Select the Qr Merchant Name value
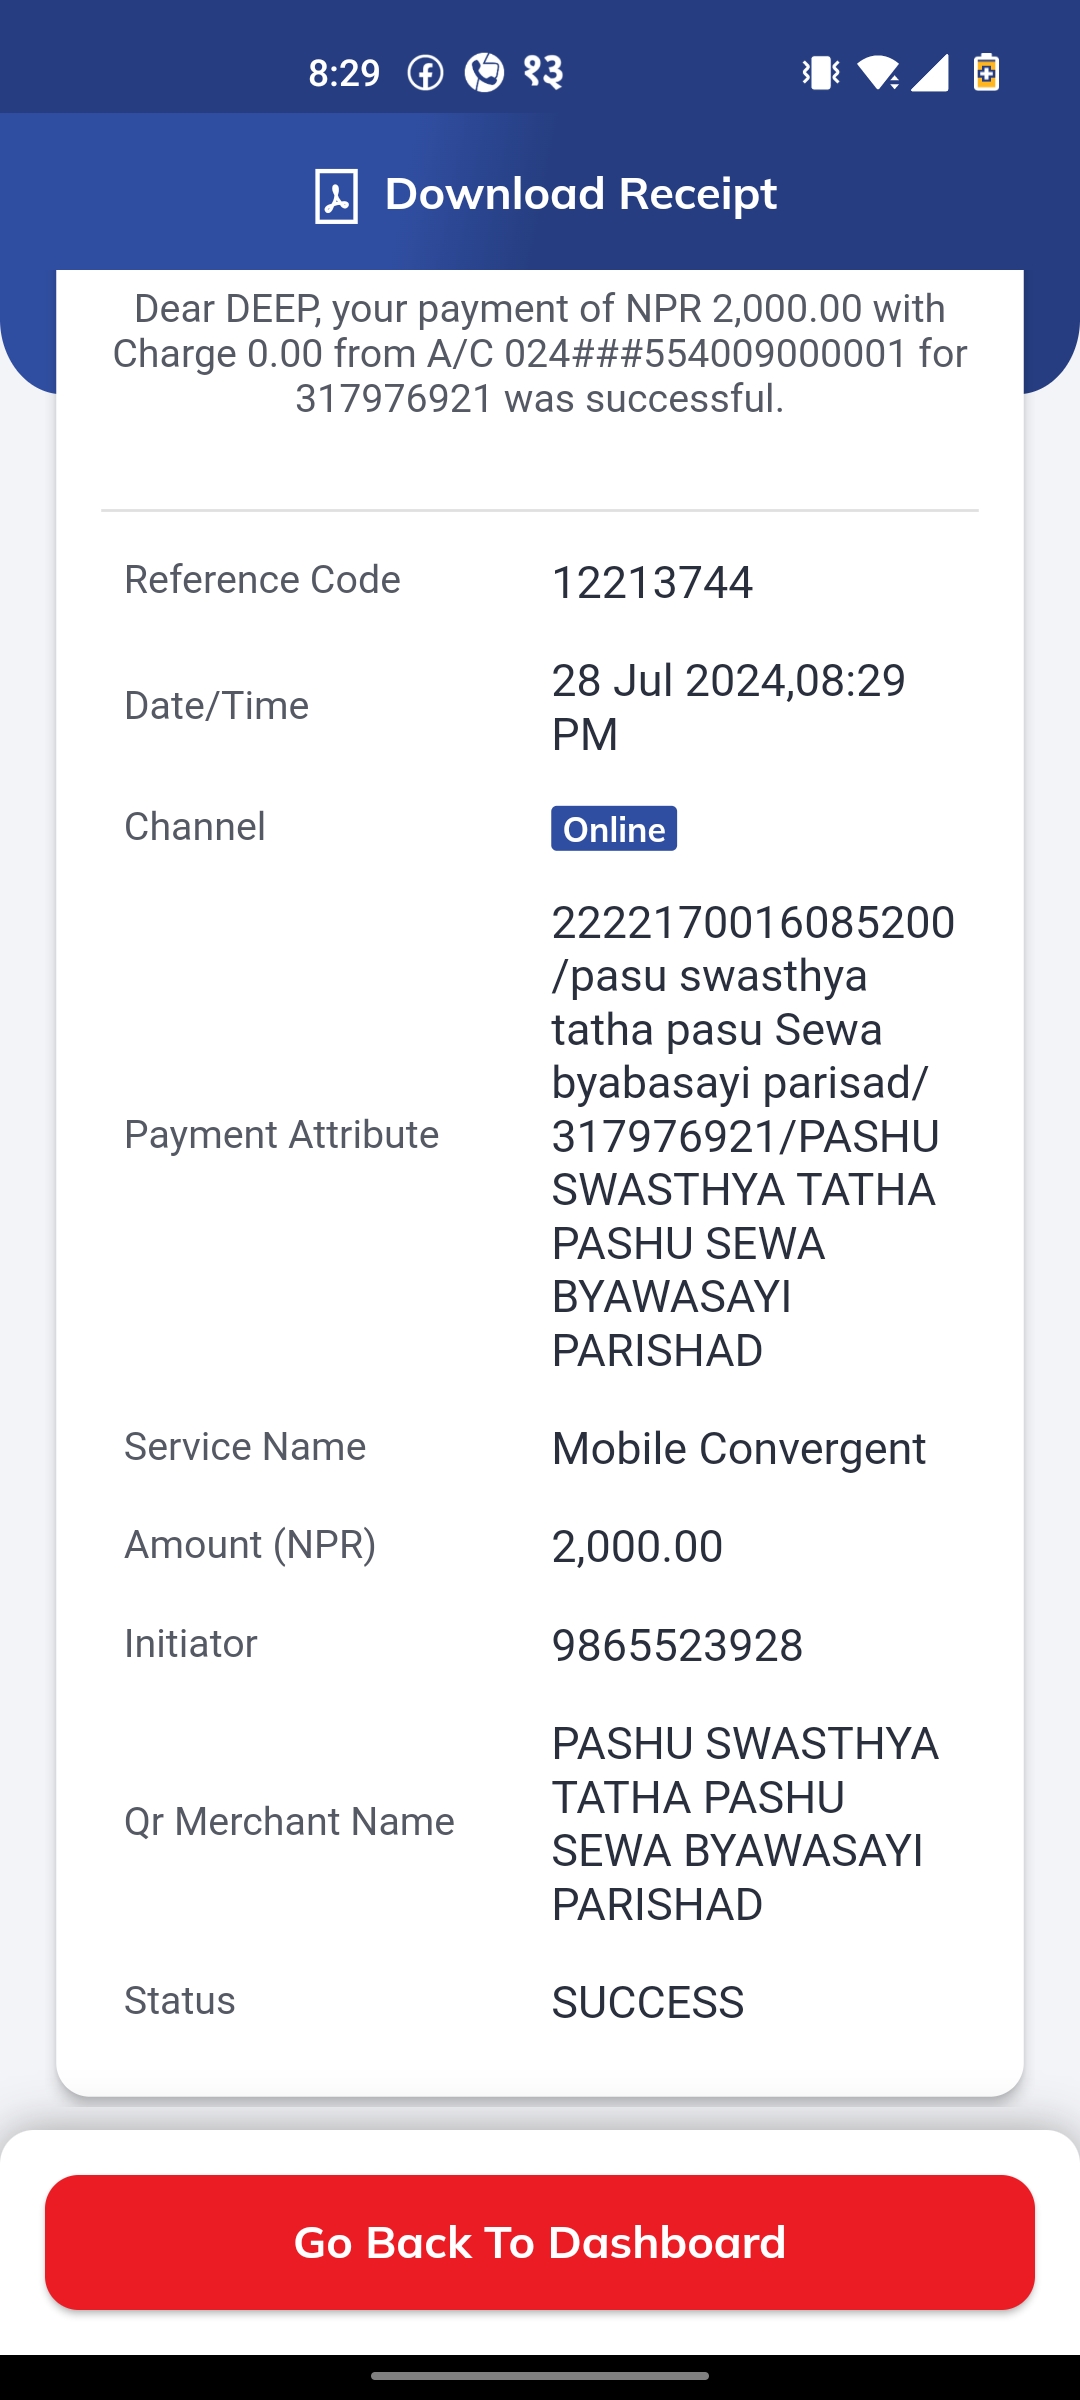 click(x=745, y=1824)
